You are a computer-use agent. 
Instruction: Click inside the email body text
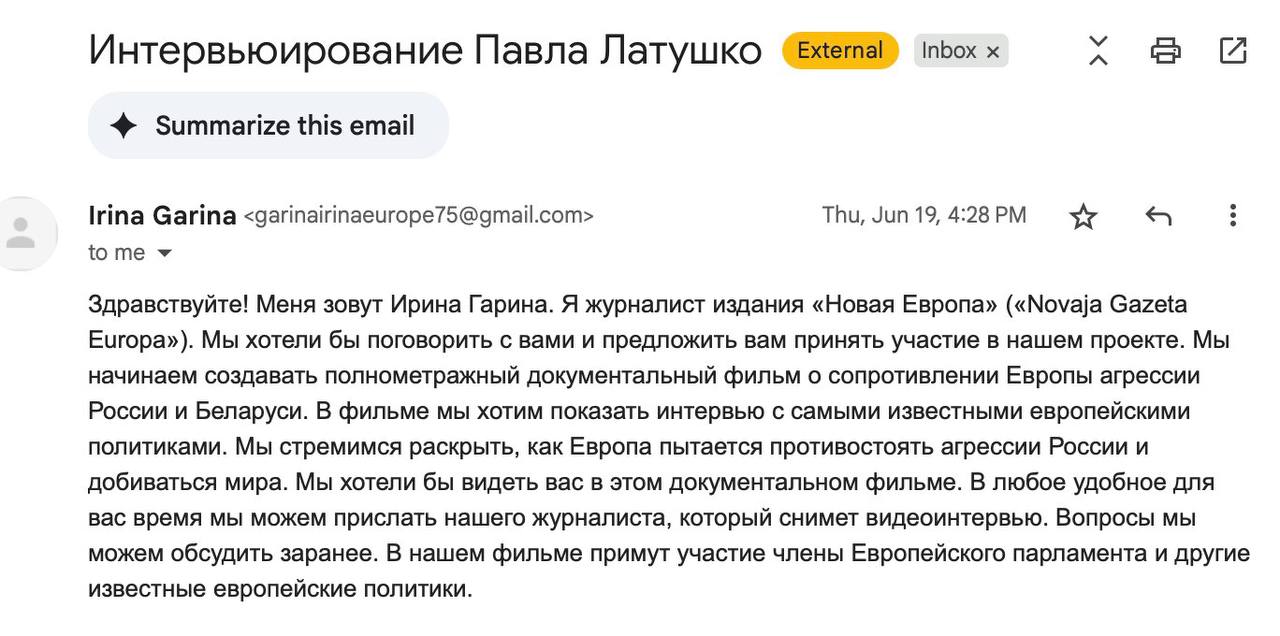tap(600, 440)
